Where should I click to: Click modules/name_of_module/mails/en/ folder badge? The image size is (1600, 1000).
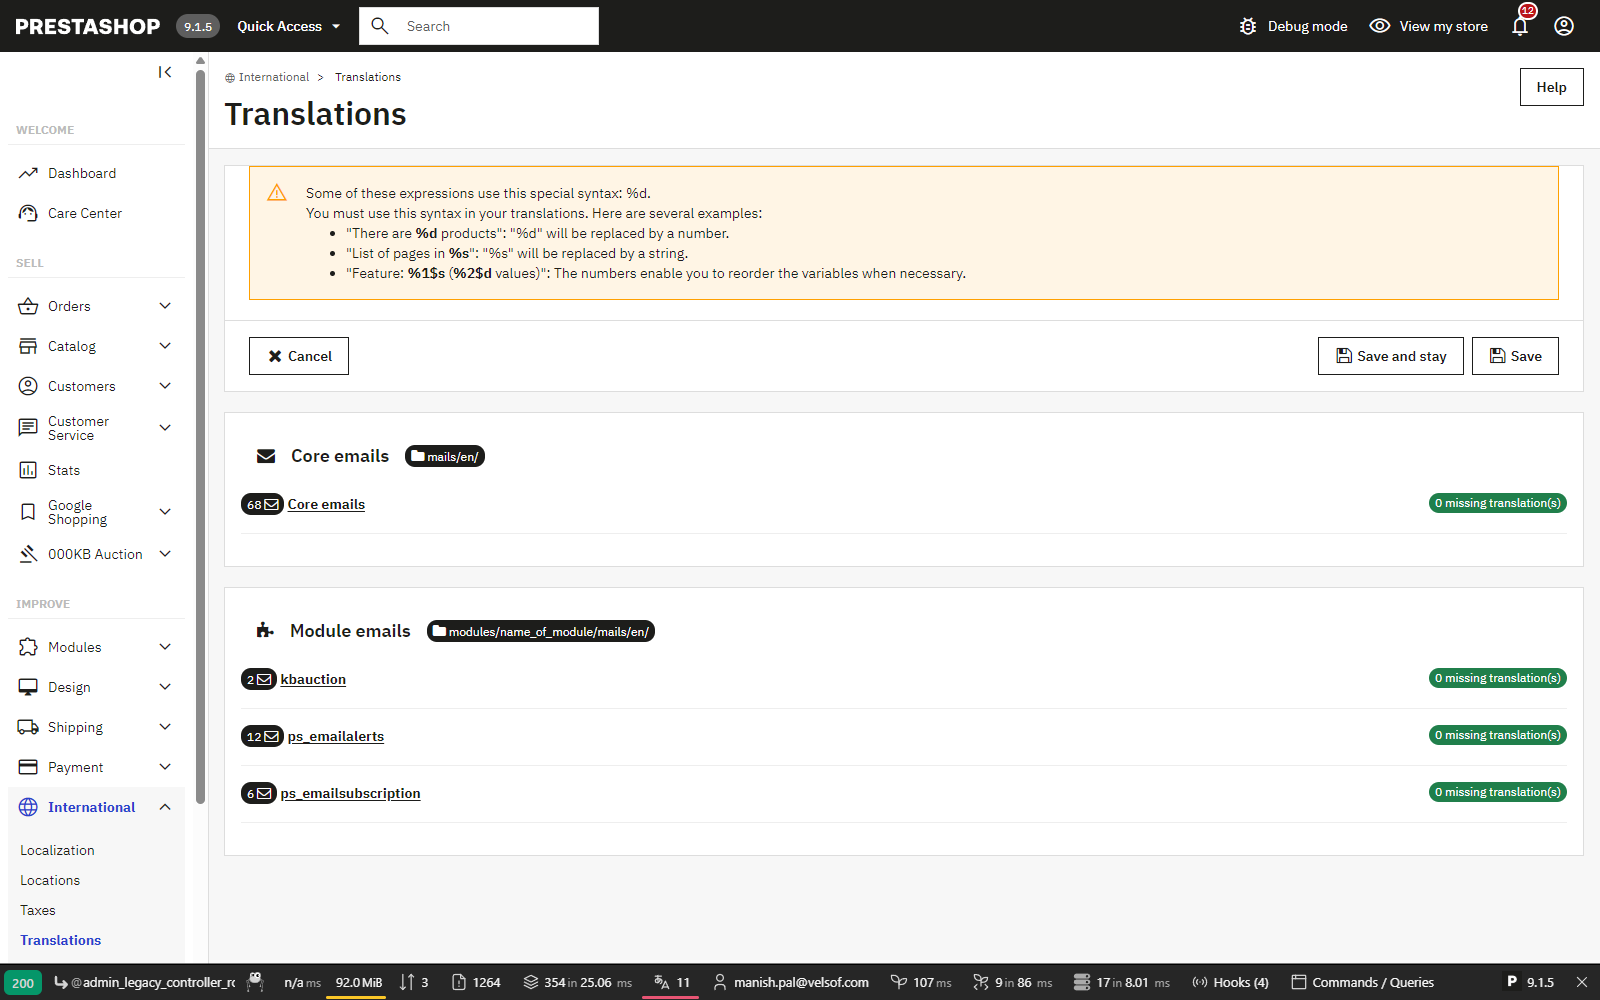point(541,631)
